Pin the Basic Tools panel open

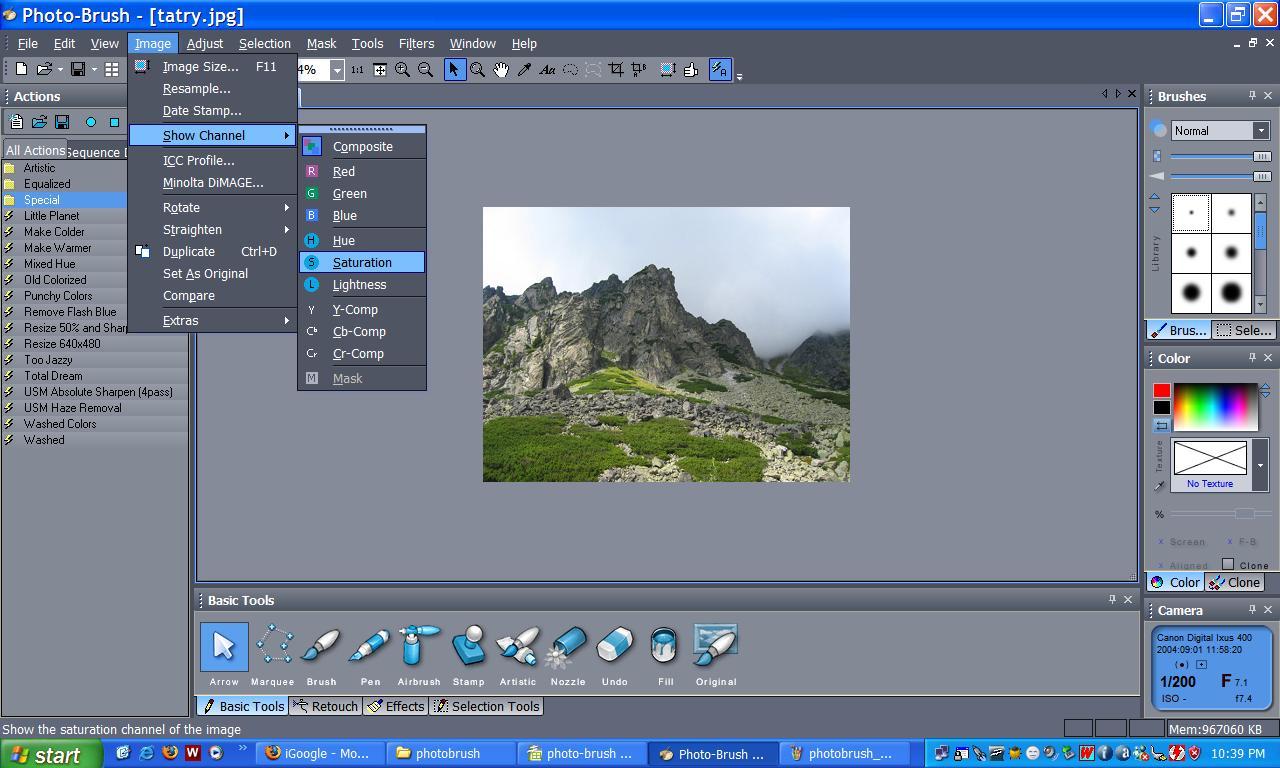tap(1114, 600)
